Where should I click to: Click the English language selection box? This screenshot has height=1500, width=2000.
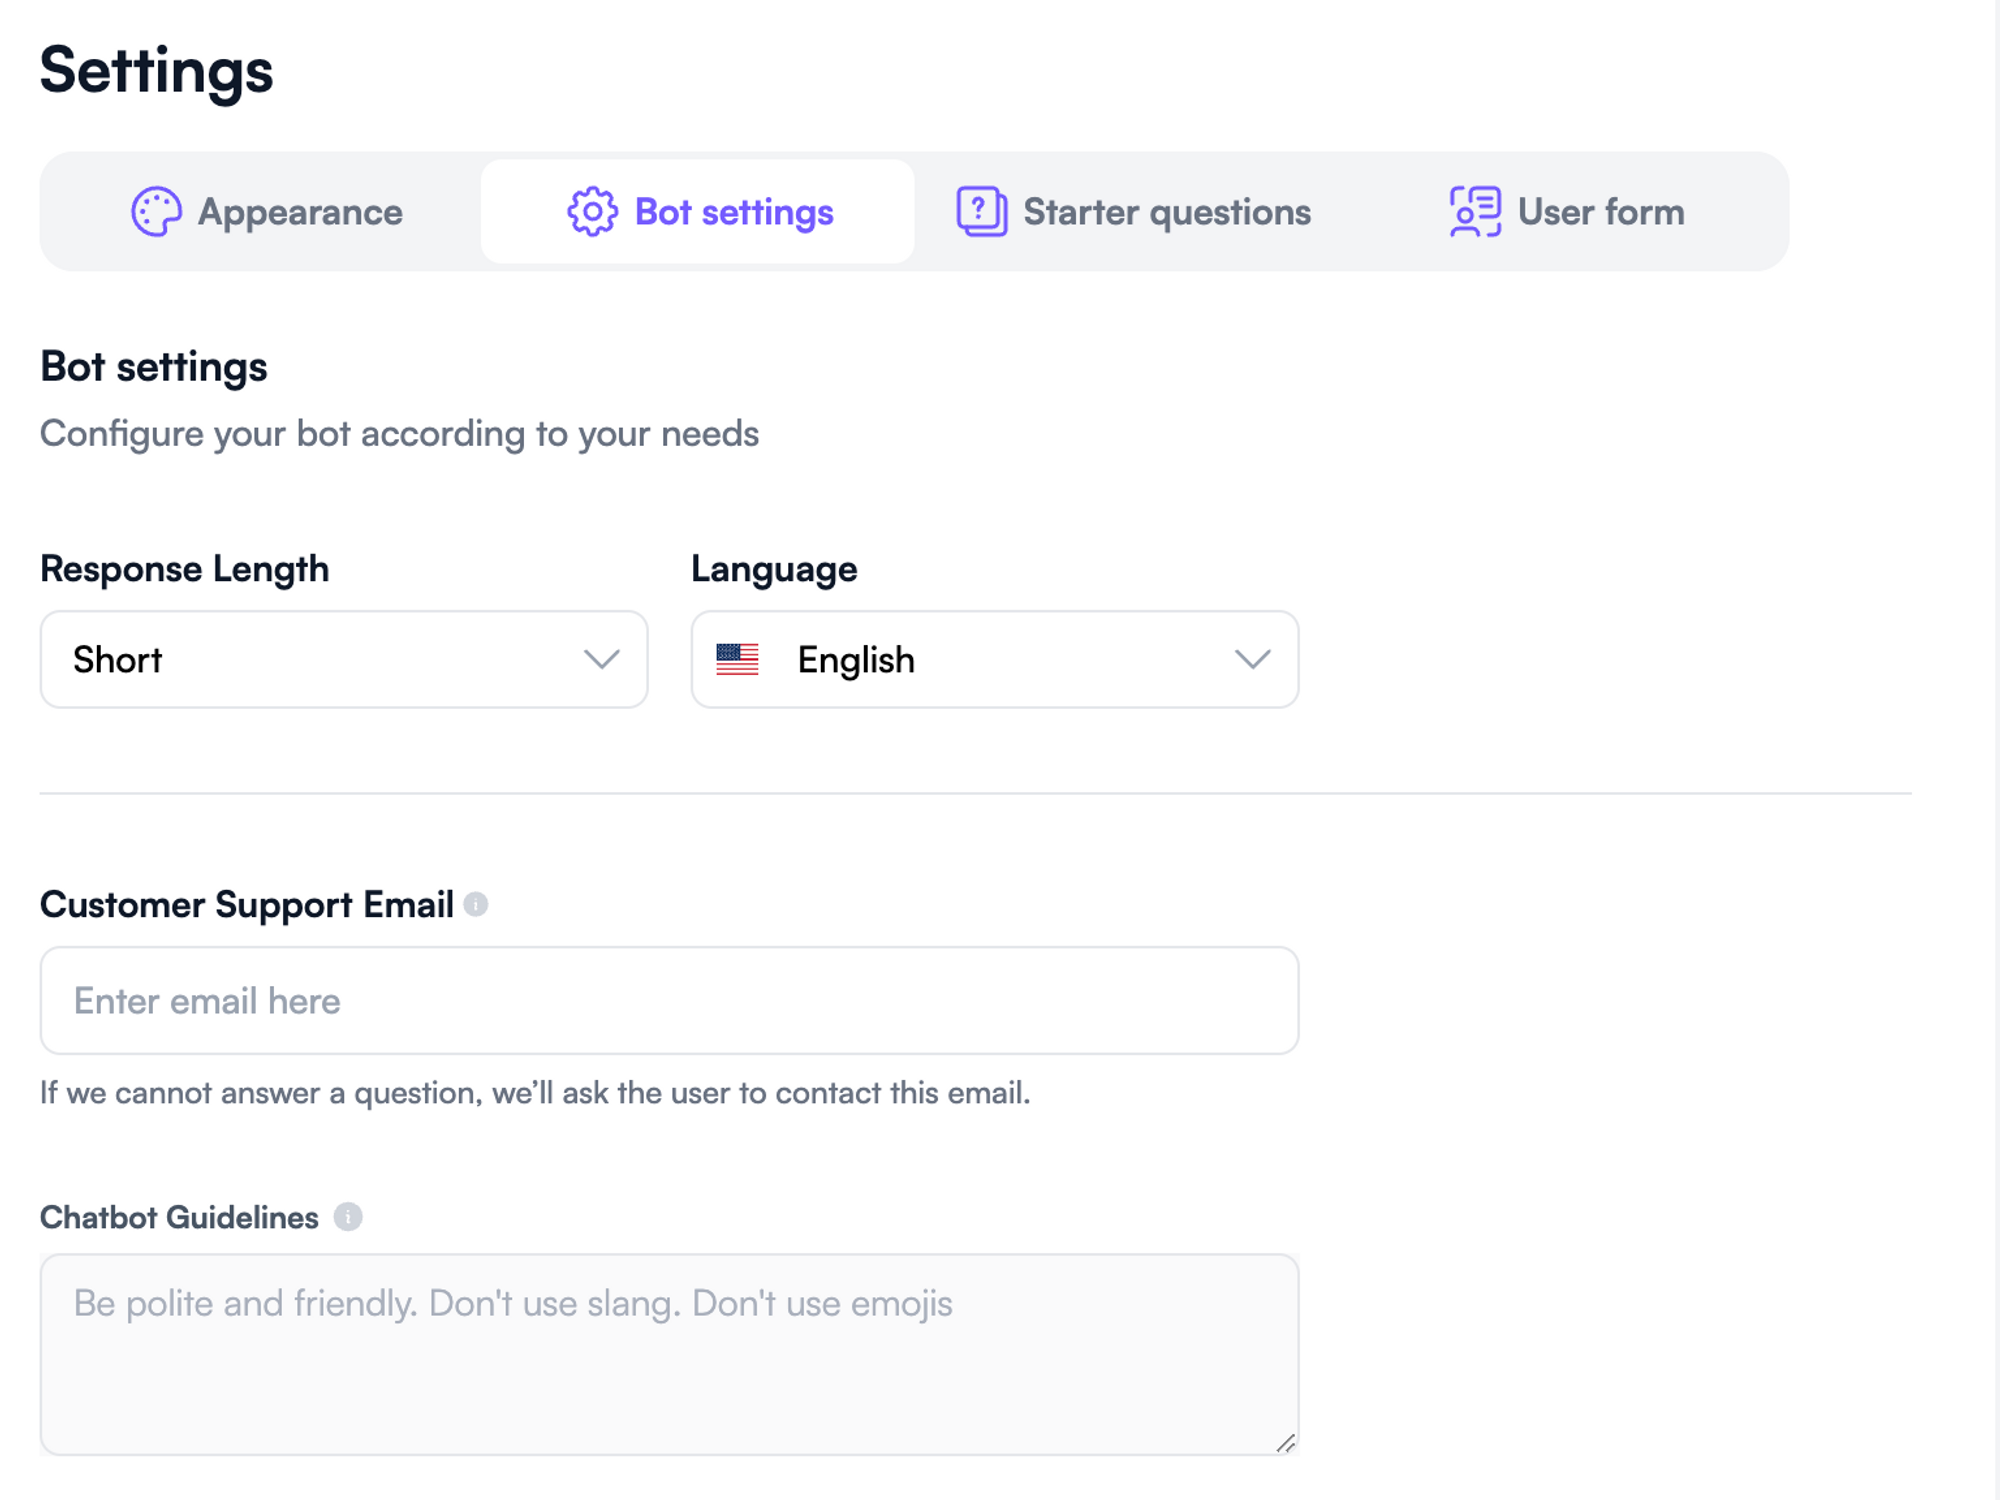pos(995,659)
